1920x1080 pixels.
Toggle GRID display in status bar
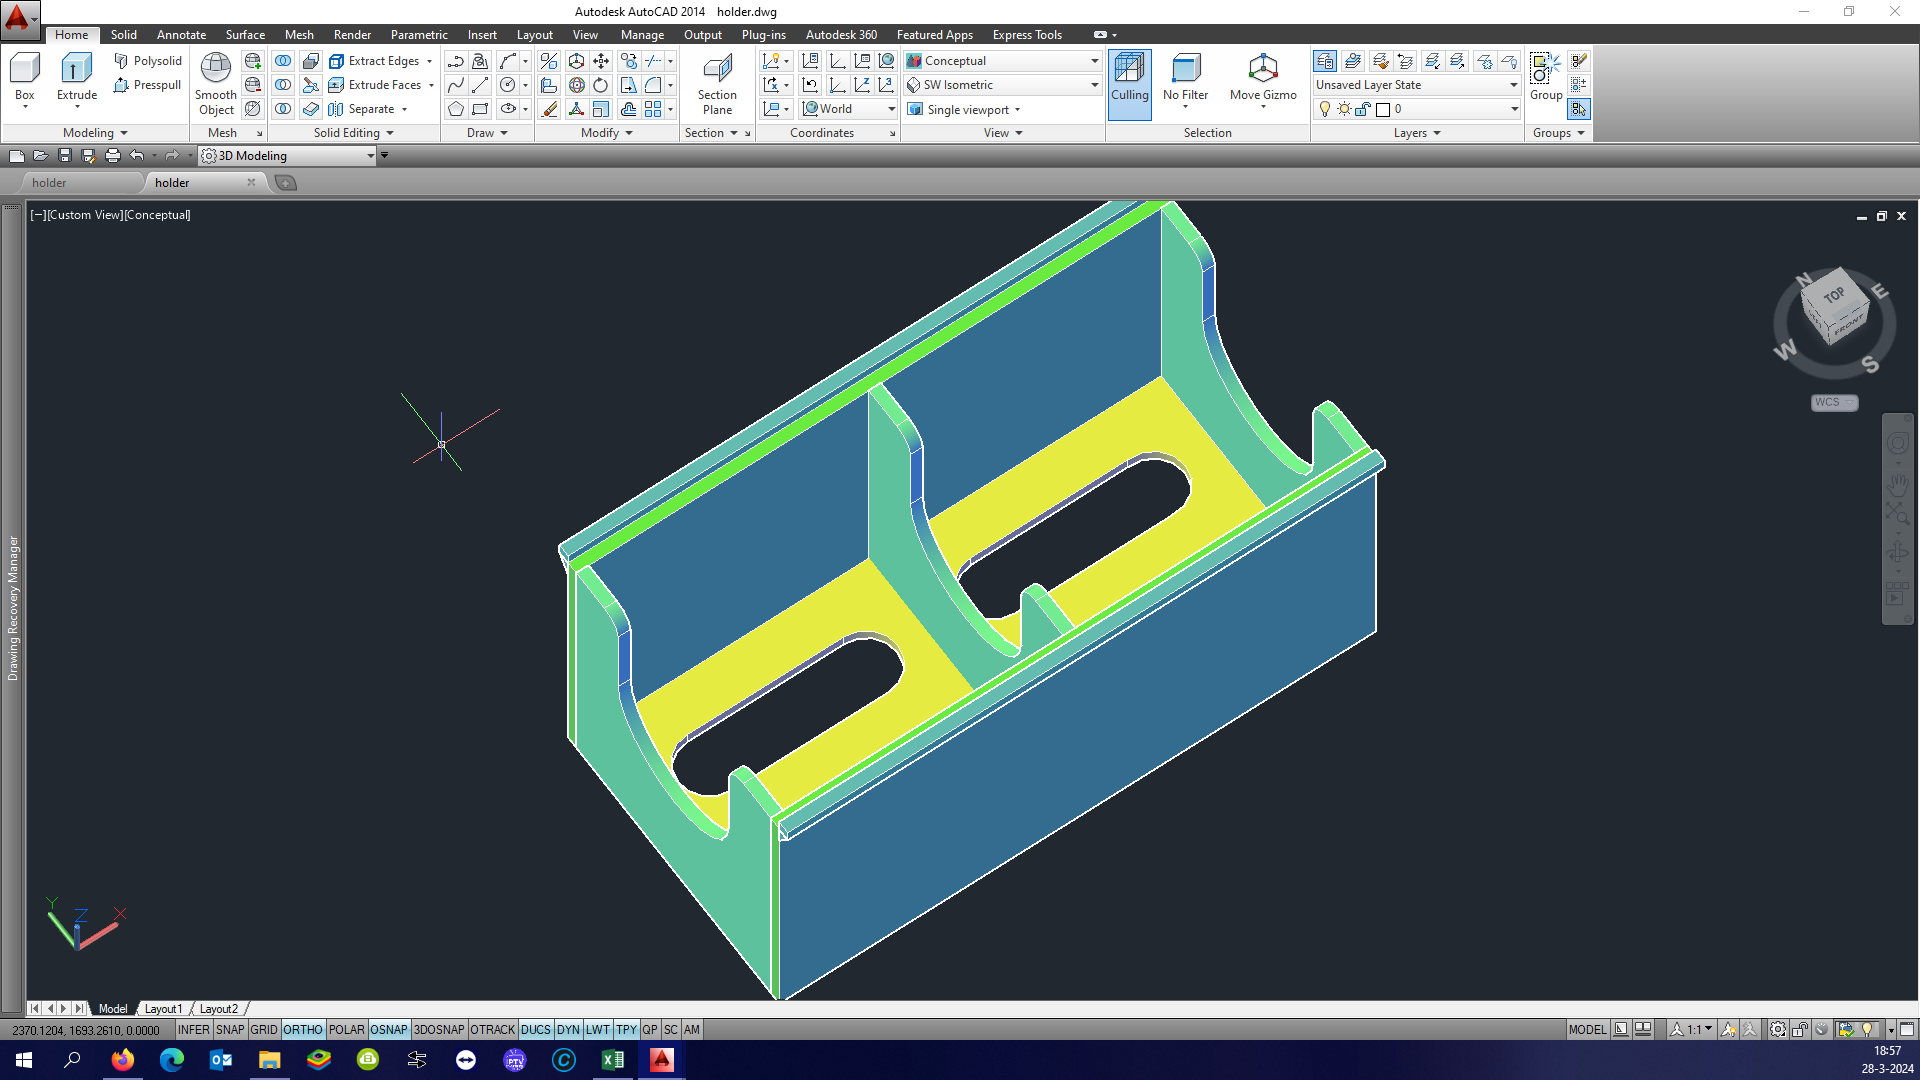264,1030
